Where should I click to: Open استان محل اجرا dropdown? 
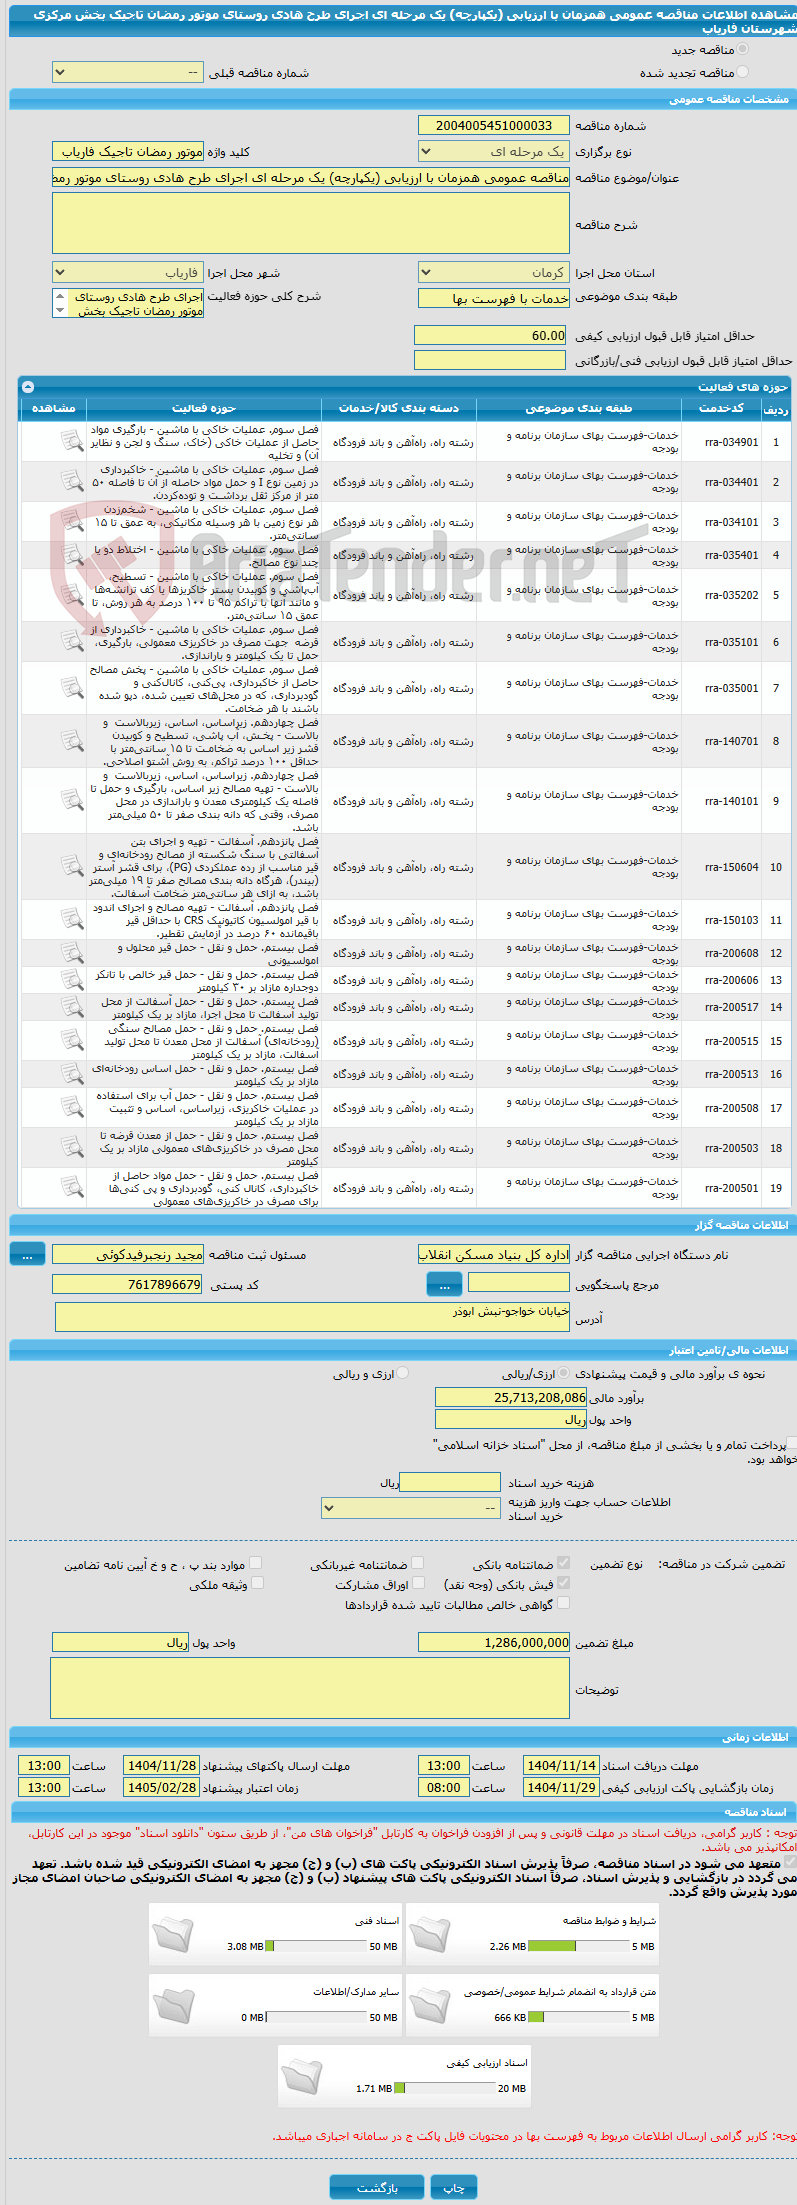tap(494, 272)
